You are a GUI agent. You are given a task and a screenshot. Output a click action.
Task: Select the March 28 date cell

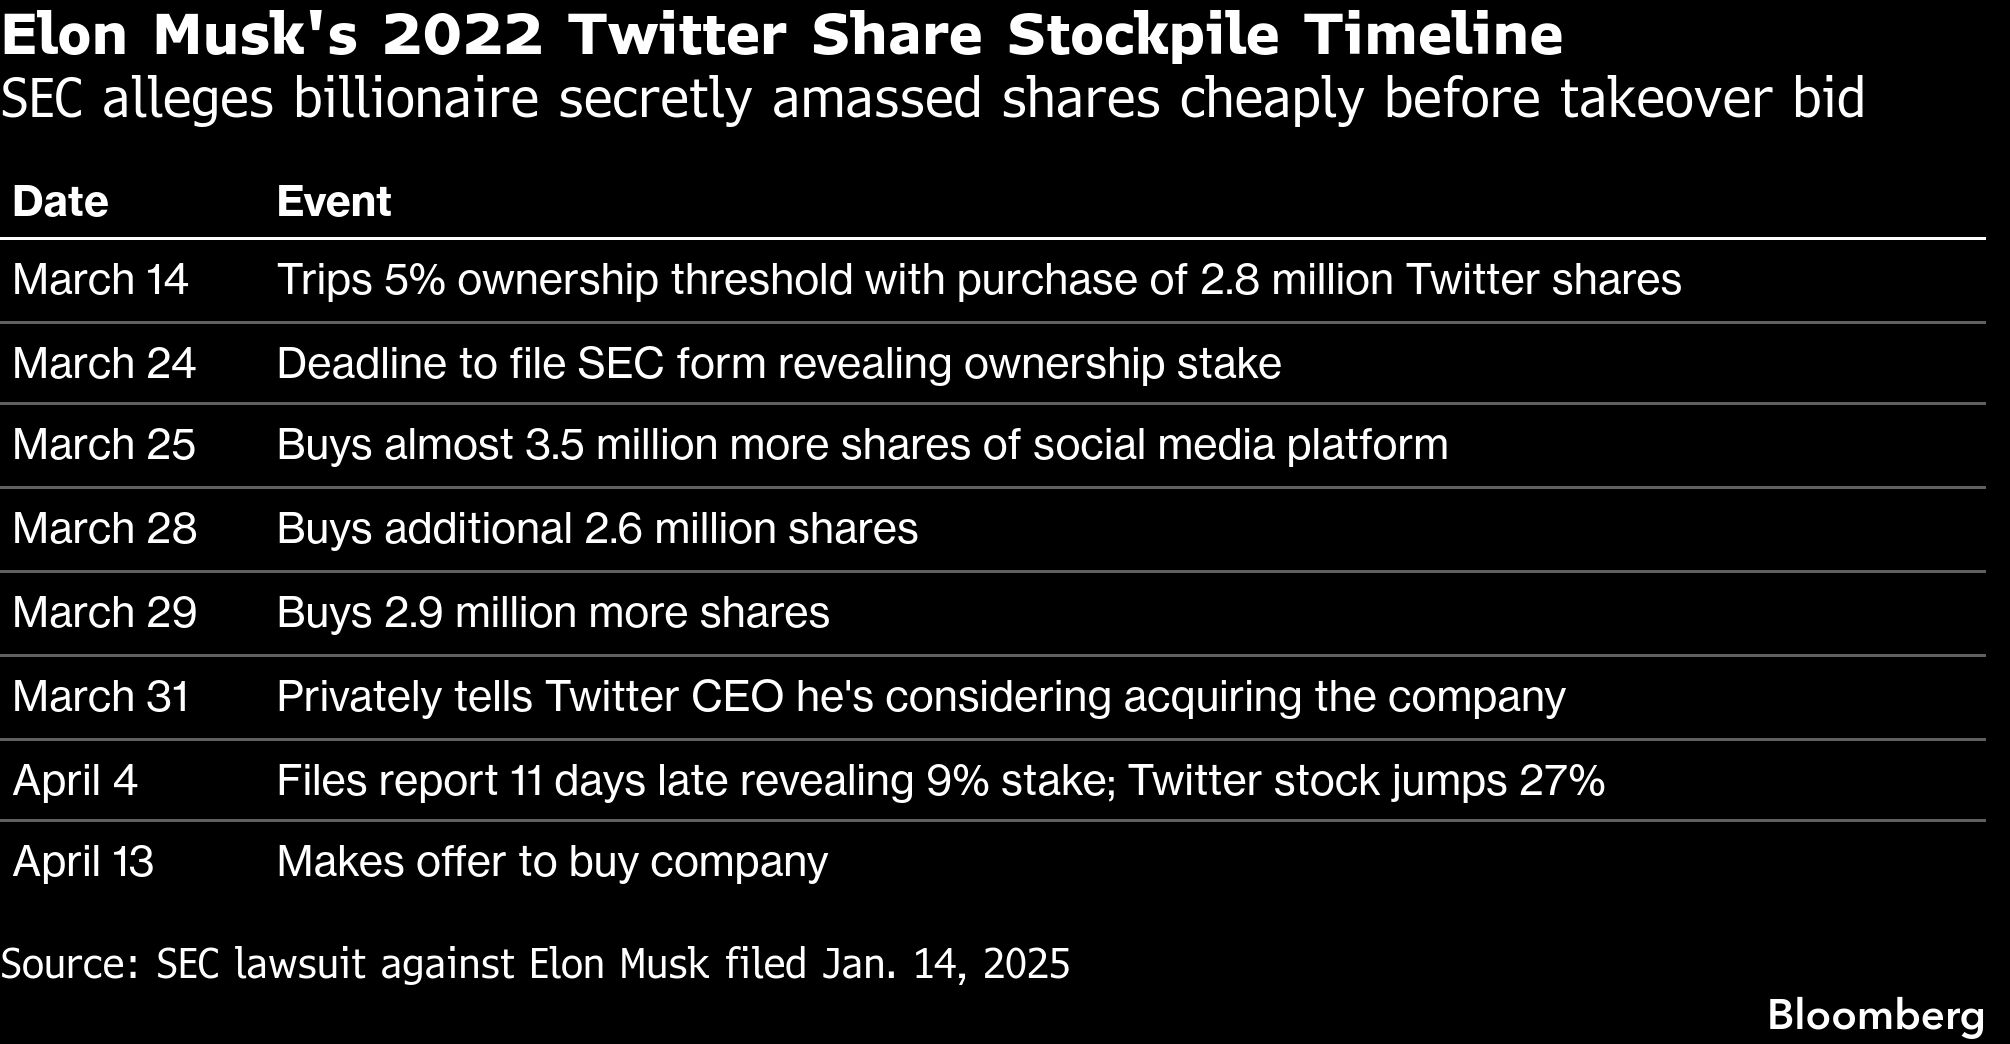click(105, 529)
